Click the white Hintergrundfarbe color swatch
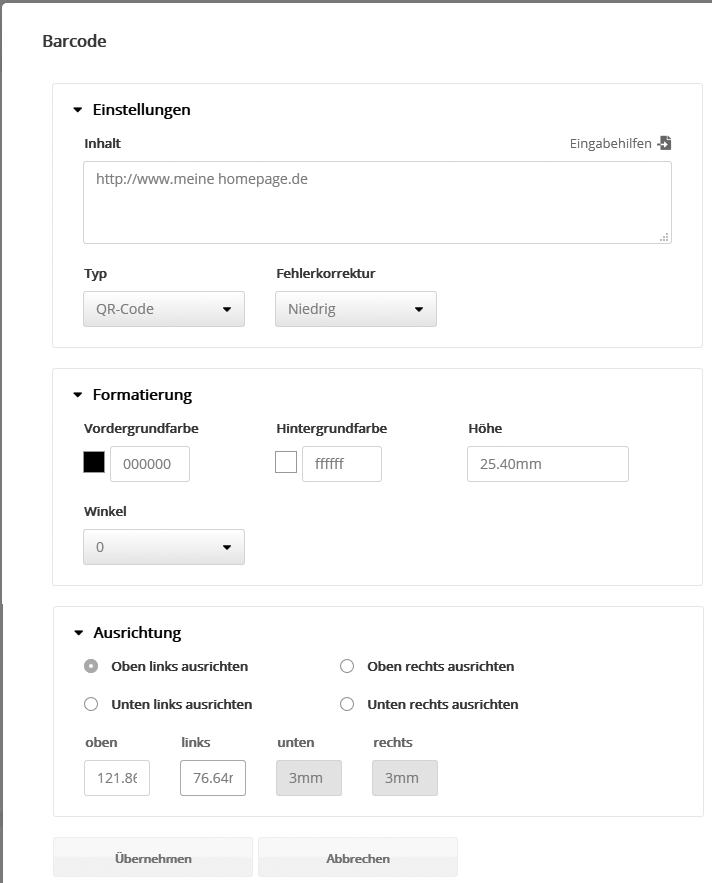 tap(286, 462)
